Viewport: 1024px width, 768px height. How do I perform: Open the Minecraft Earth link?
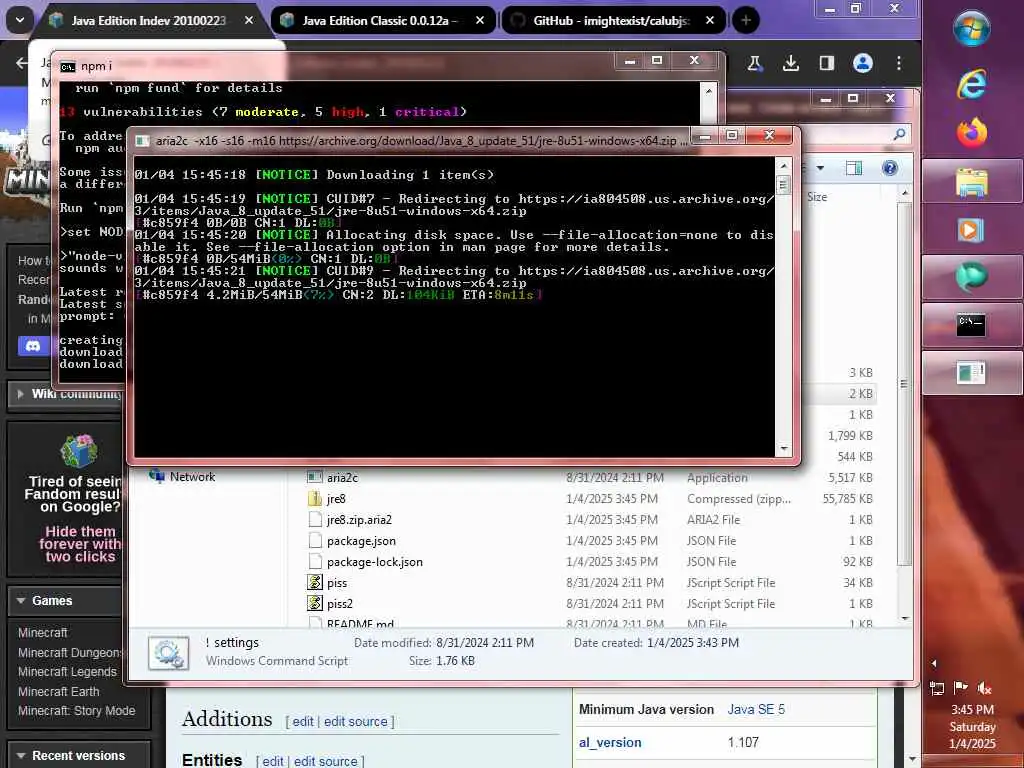[59, 692]
